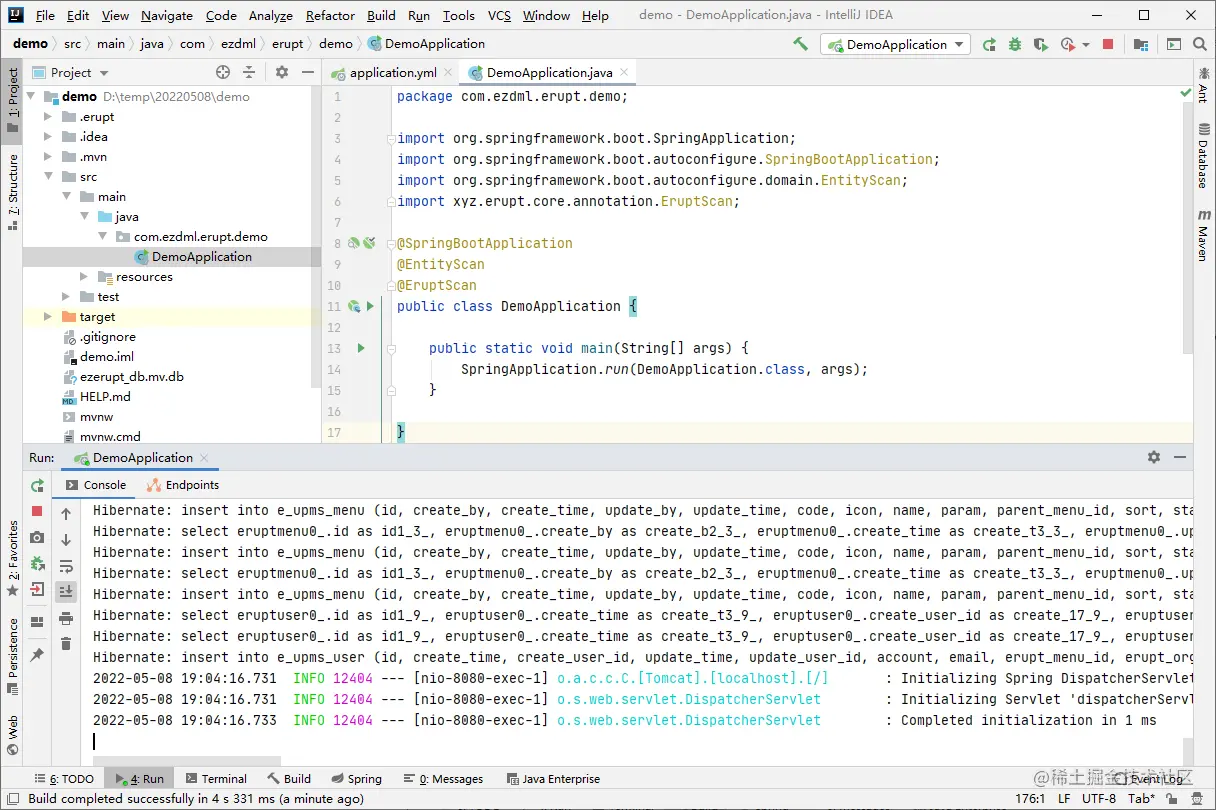Click the camera thread dump icon

click(37, 537)
